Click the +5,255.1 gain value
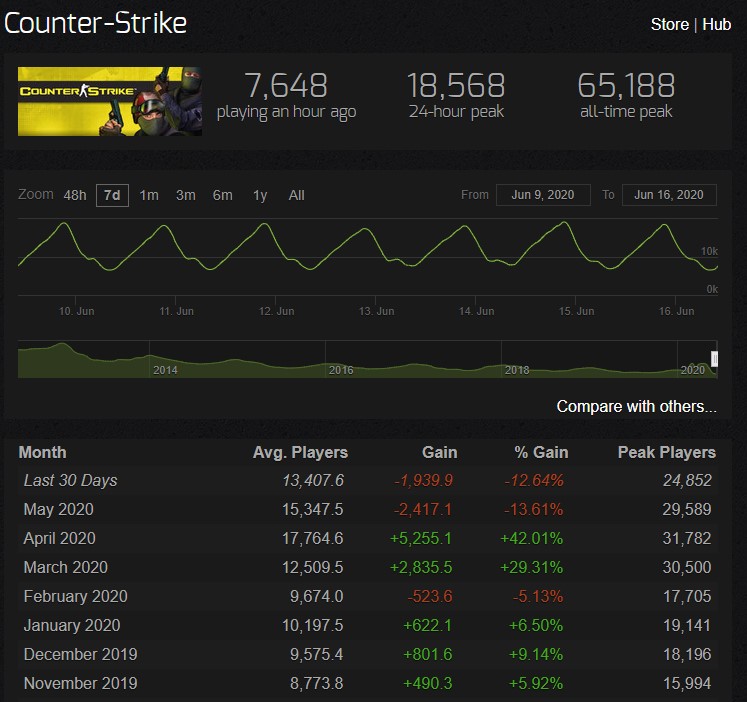Screen dimensions: 747x702 click(x=421, y=539)
